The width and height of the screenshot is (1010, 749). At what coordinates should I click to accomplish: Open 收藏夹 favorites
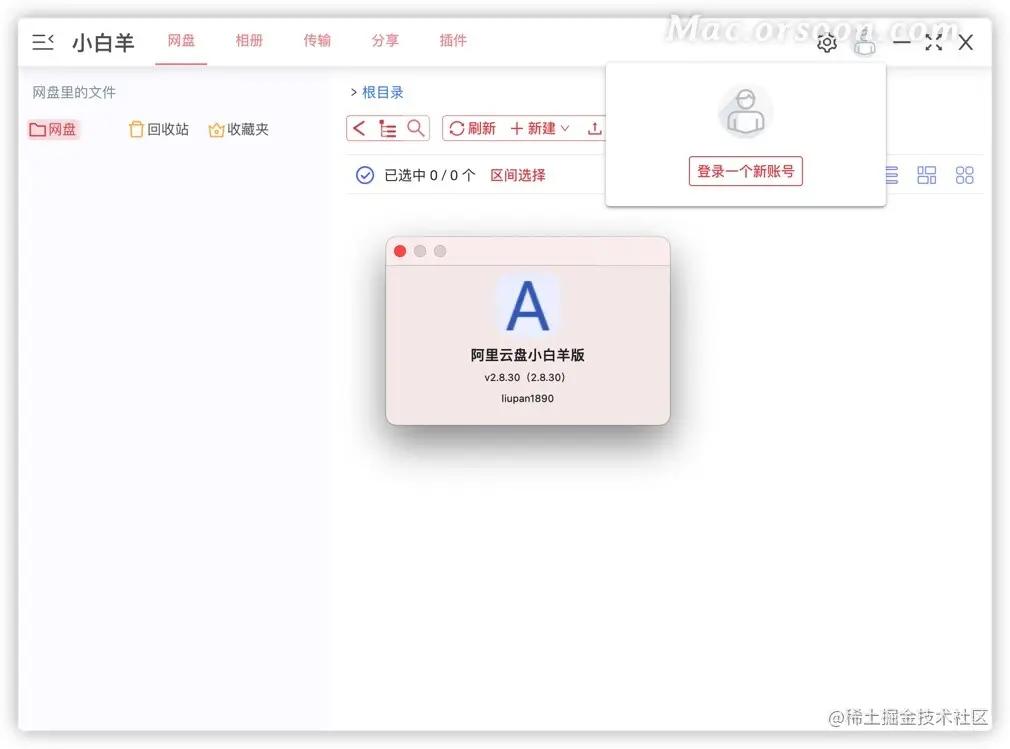point(238,129)
